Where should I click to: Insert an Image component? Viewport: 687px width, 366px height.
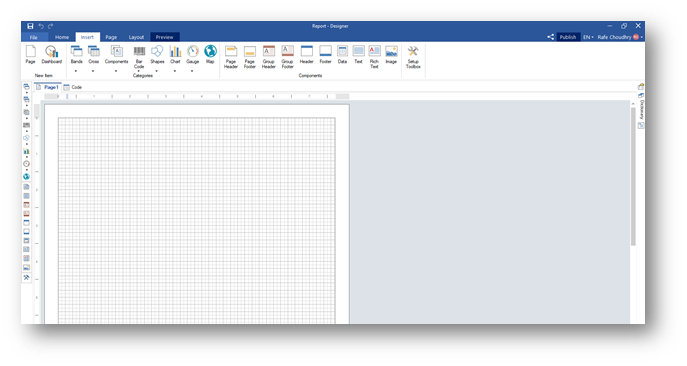tap(391, 55)
